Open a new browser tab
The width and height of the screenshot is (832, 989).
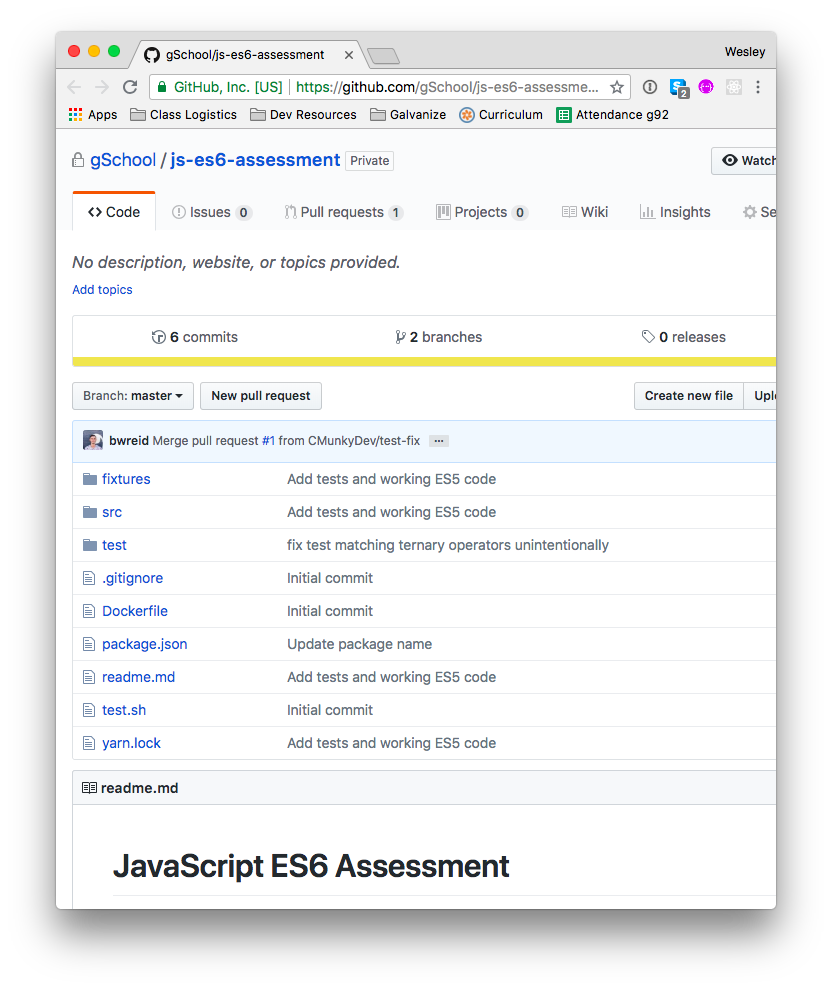[x=384, y=56]
